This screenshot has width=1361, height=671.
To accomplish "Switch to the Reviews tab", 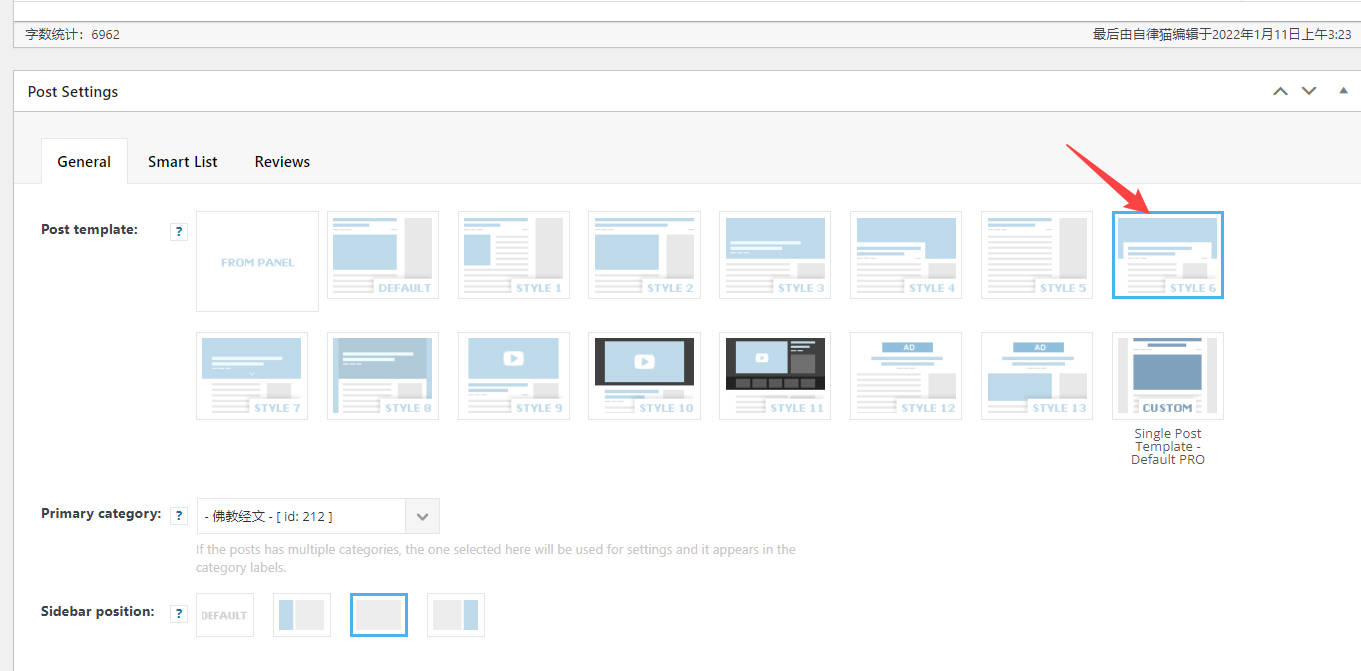I will [282, 161].
